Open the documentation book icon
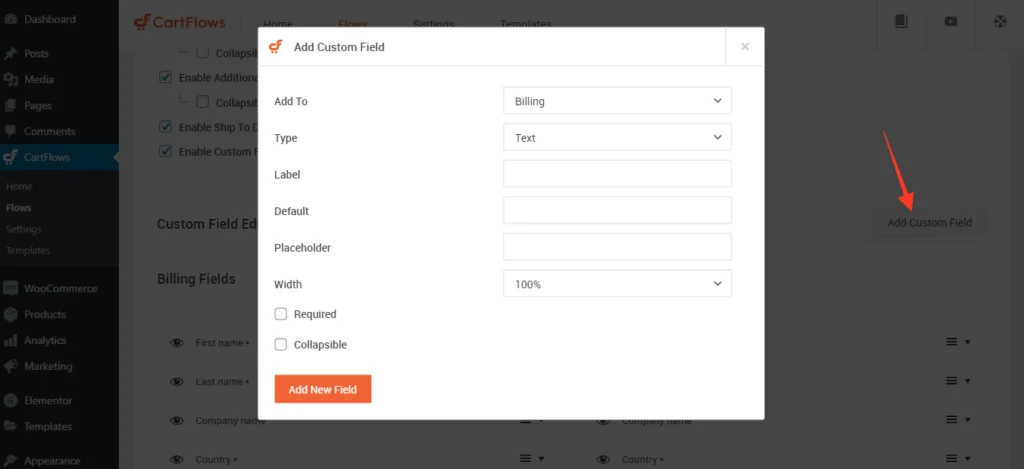Image resolution: width=1024 pixels, height=469 pixels. click(x=900, y=21)
